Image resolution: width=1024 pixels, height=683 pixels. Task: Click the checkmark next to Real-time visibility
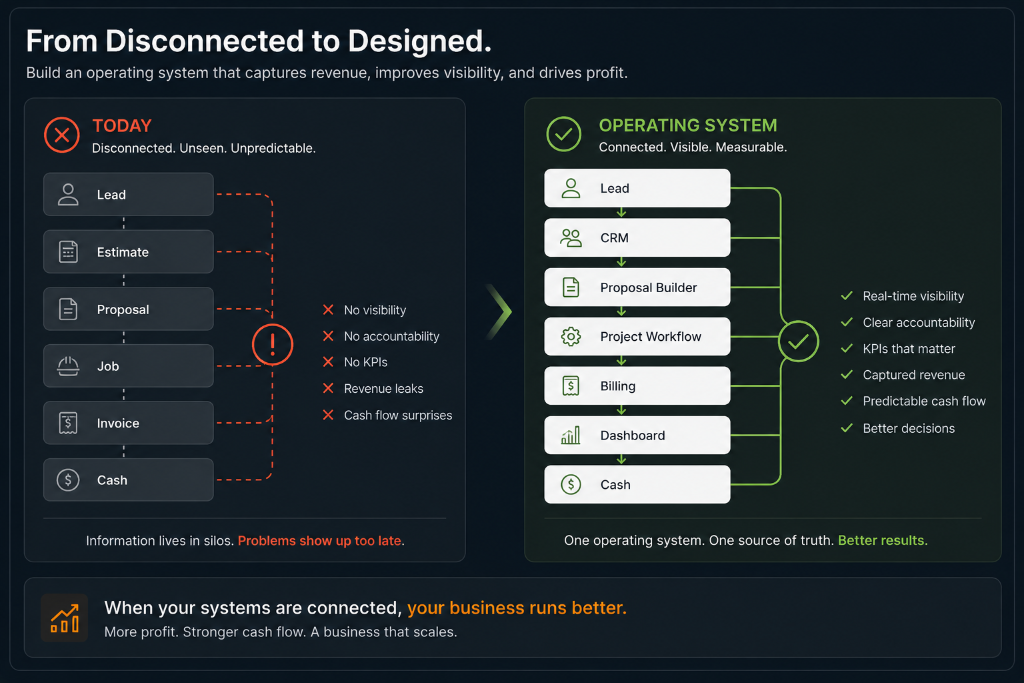847,296
